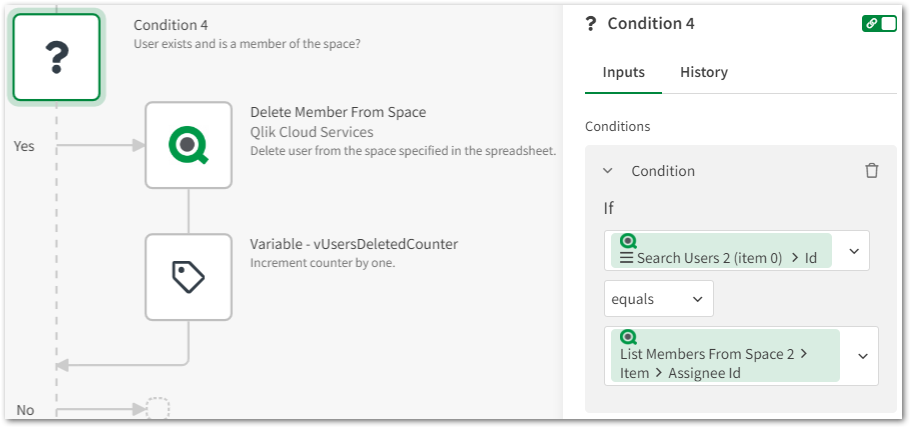Click the Delete Member From Space title

338,112
